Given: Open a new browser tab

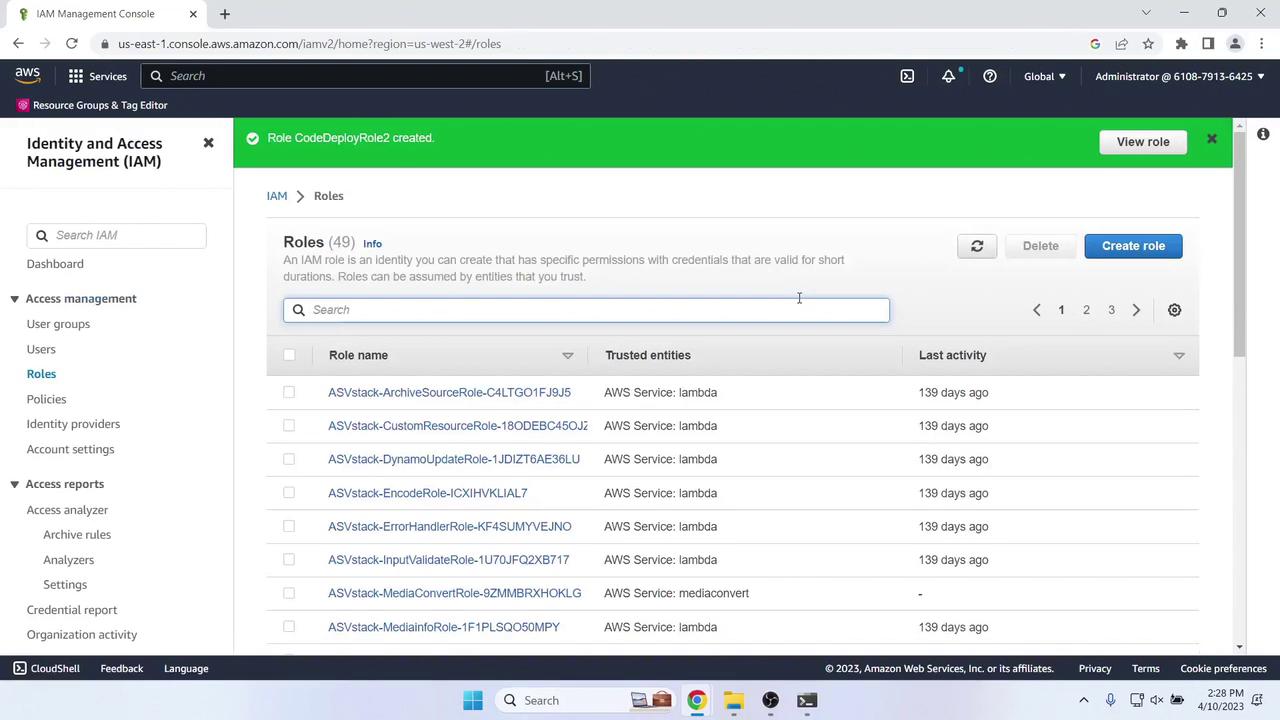Looking at the screenshot, I should [x=225, y=14].
